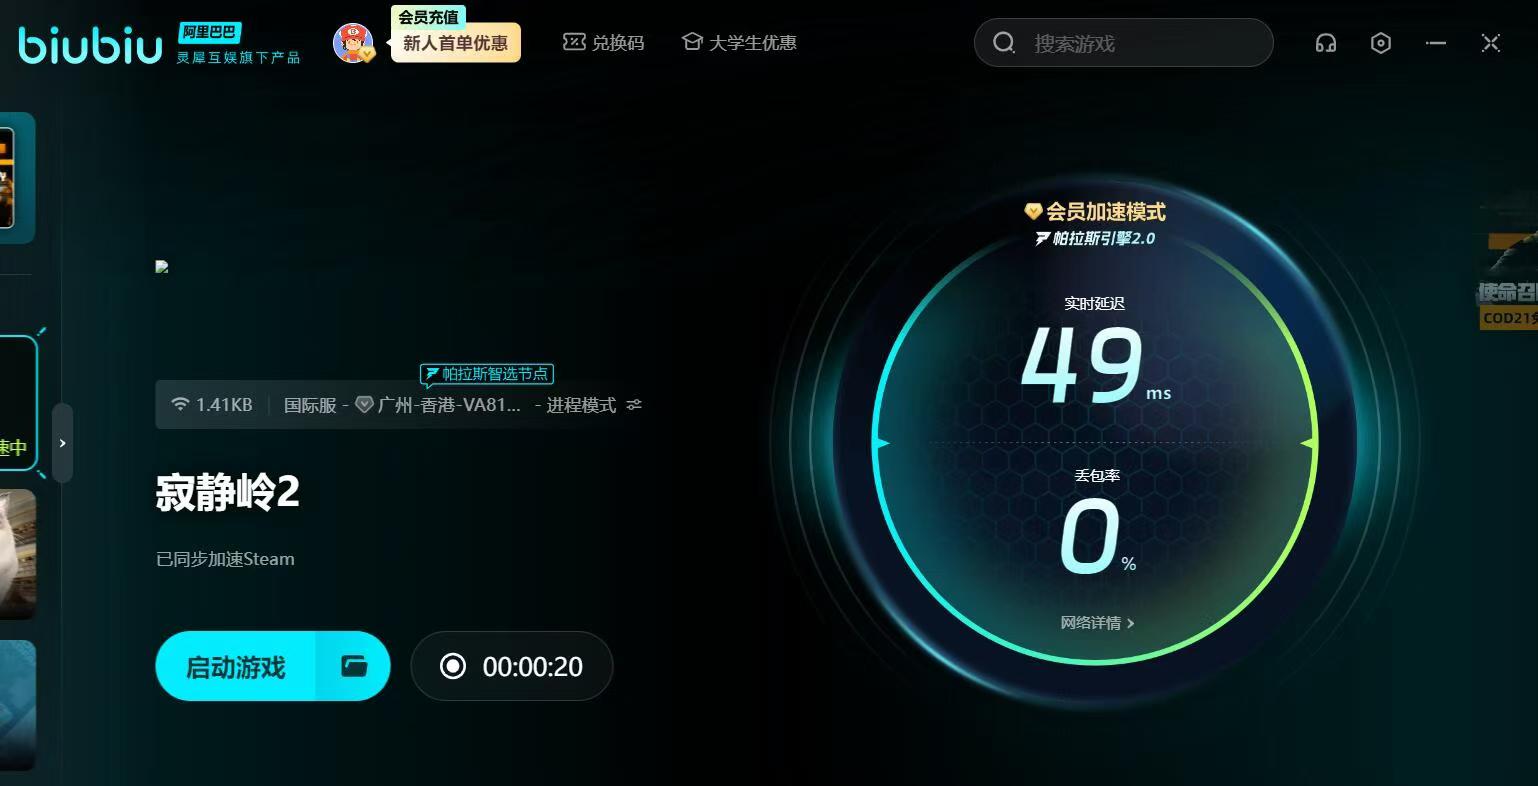Click the 0% packet loss value

coord(1097,535)
